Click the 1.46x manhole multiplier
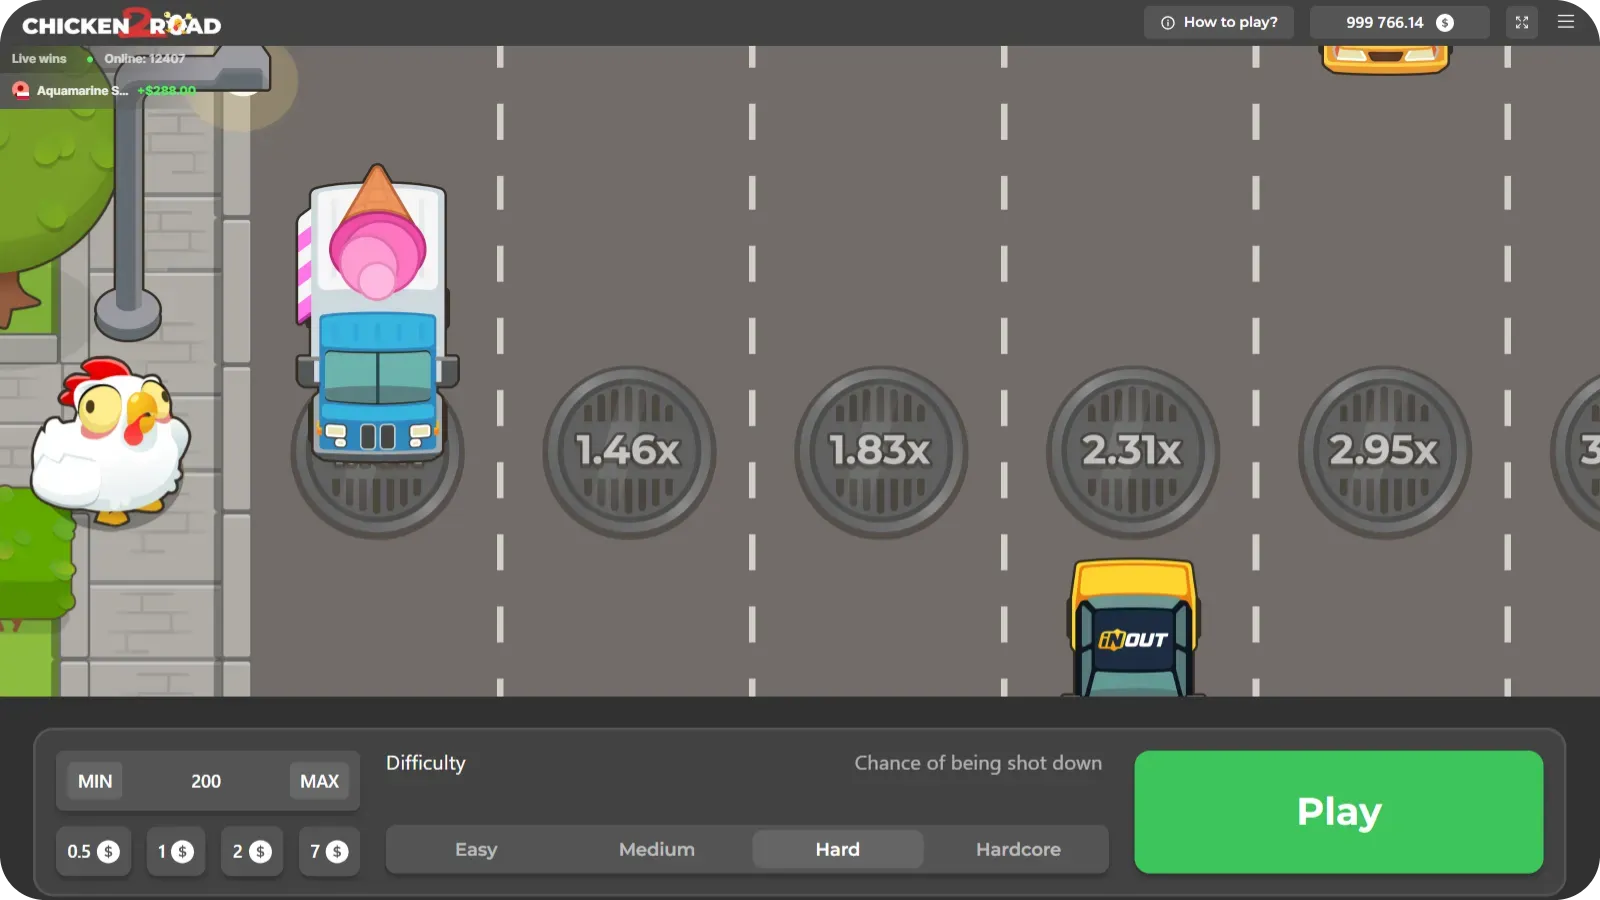Viewport: 1600px width, 900px height. pyautogui.click(x=629, y=452)
